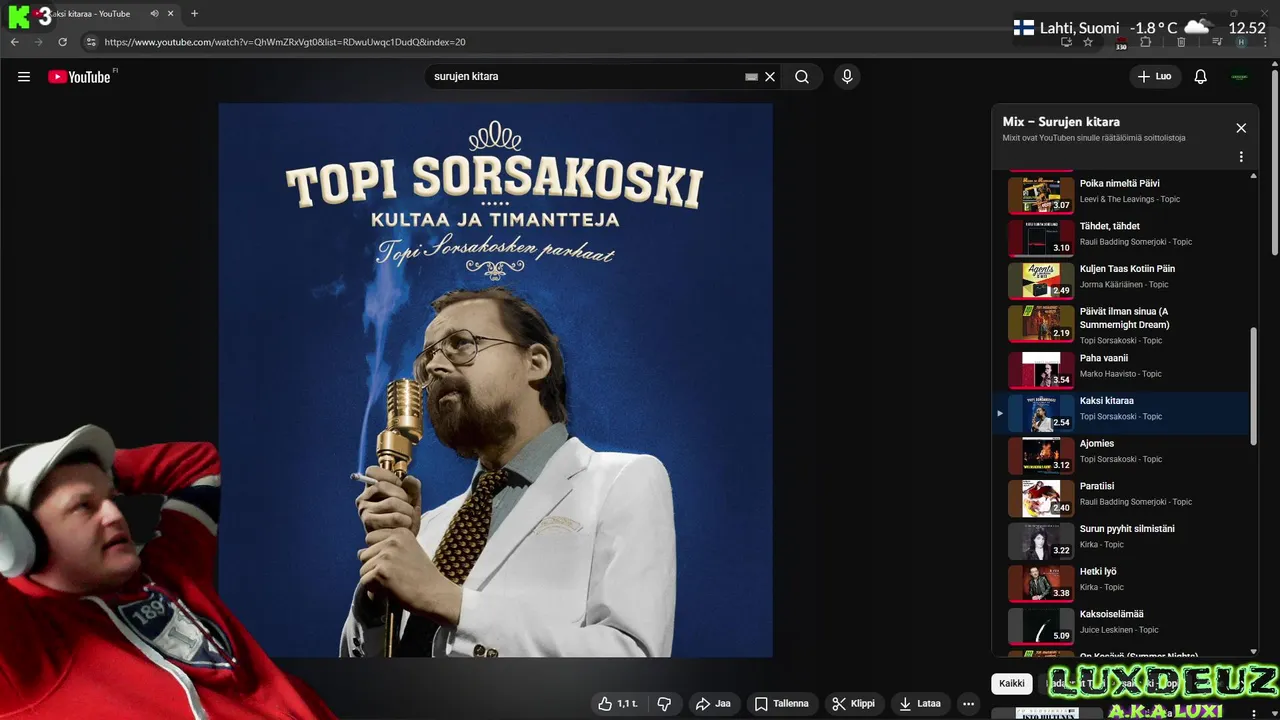Clear the search text with the X

(770, 77)
